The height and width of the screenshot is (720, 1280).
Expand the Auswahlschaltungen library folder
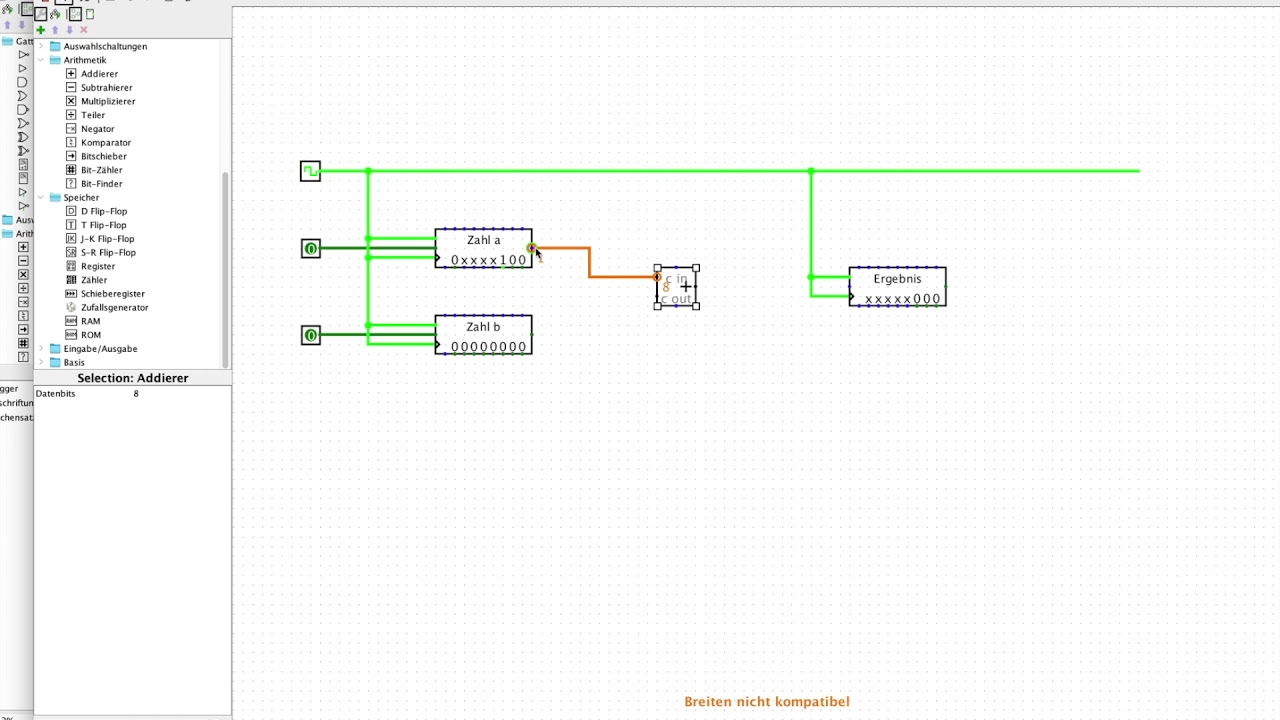[x=41, y=46]
